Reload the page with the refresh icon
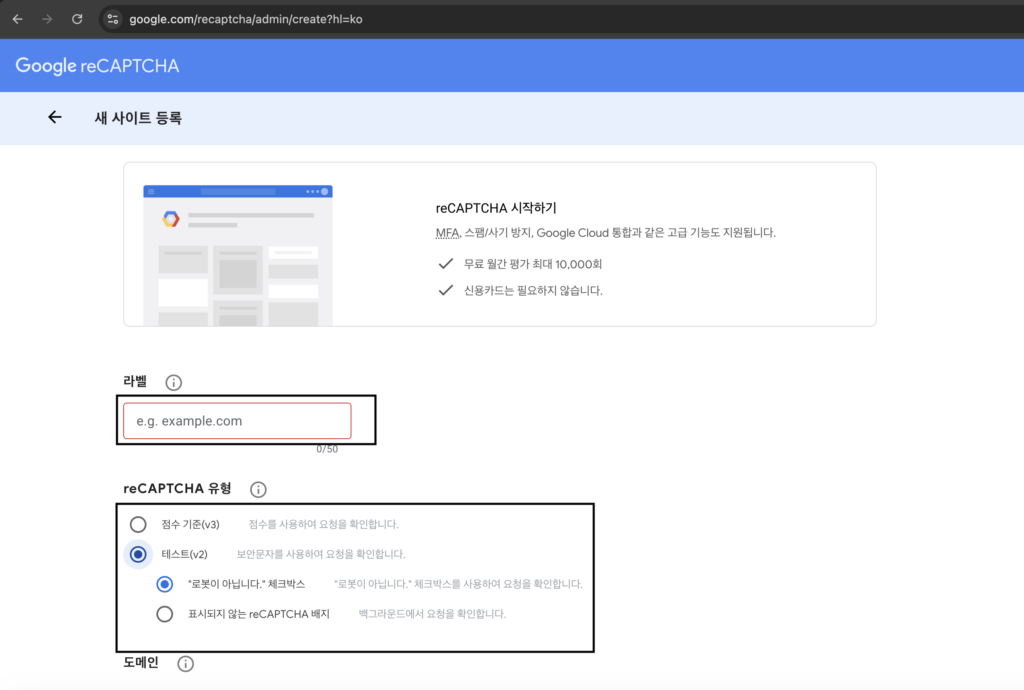1024x690 pixels. (77, 19)
